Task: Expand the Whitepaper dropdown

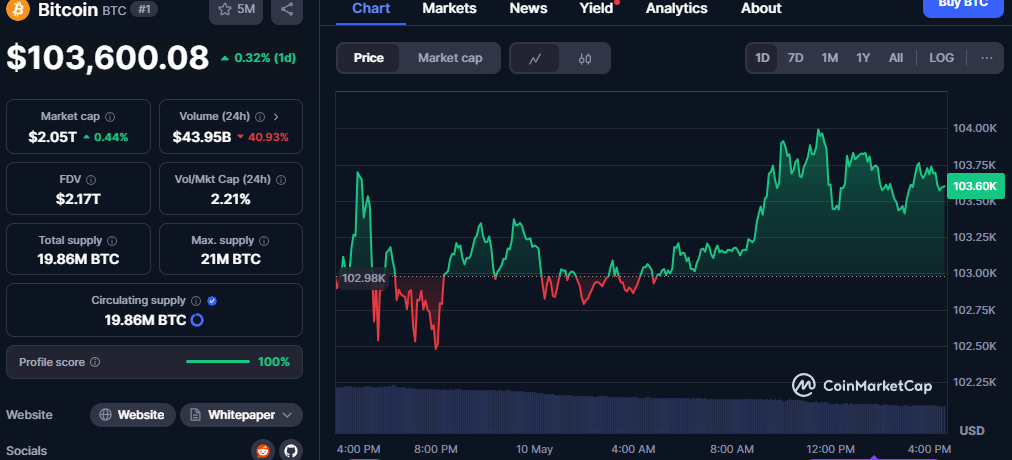Action: [241, 415]
